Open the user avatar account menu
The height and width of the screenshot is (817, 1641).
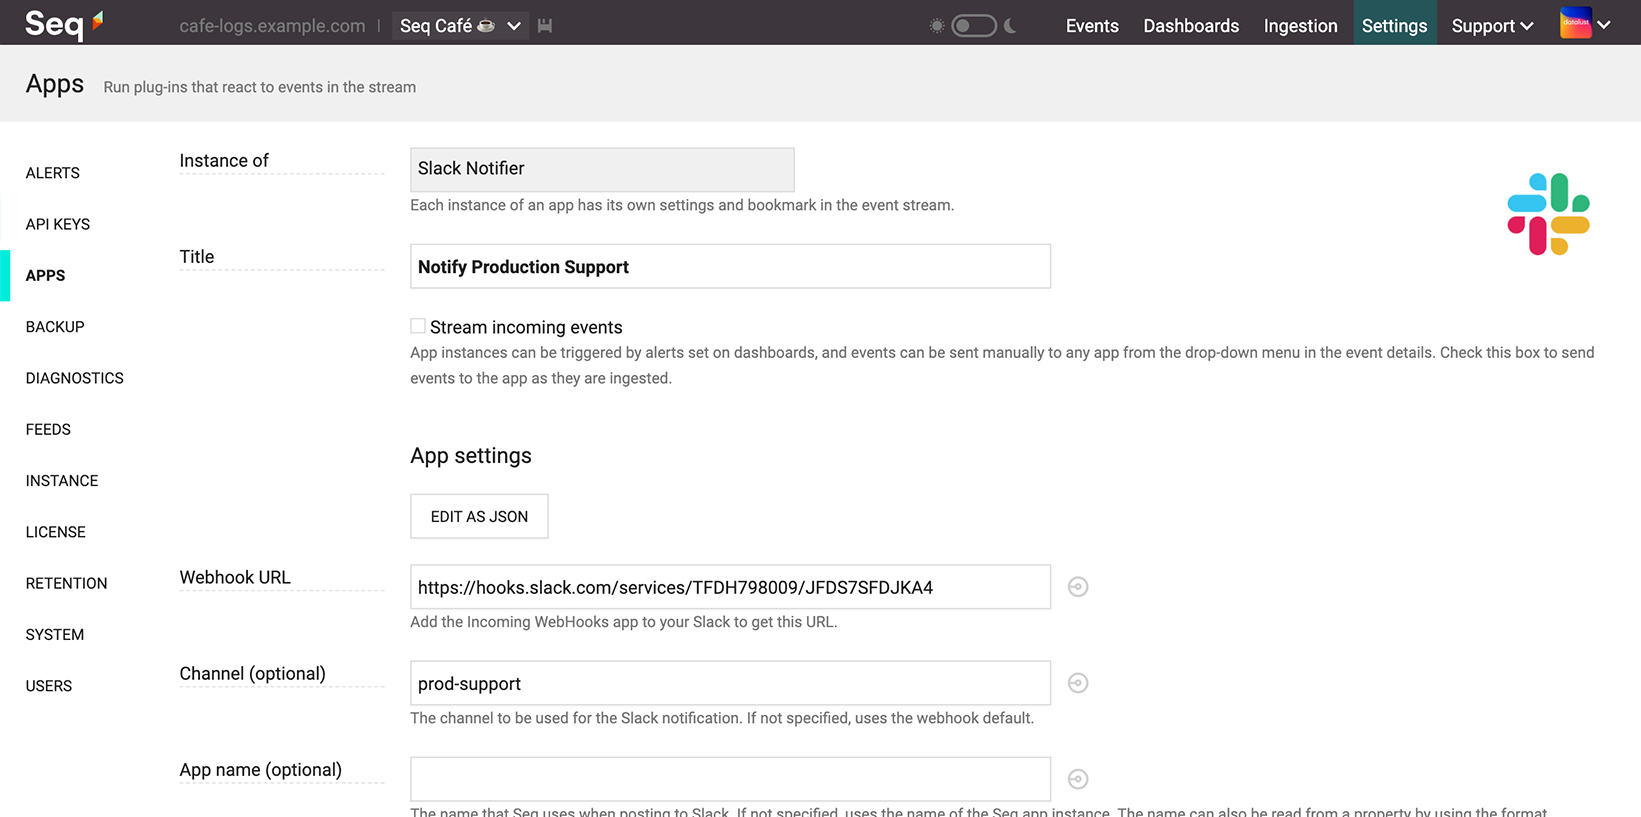tap(1585, 24)
